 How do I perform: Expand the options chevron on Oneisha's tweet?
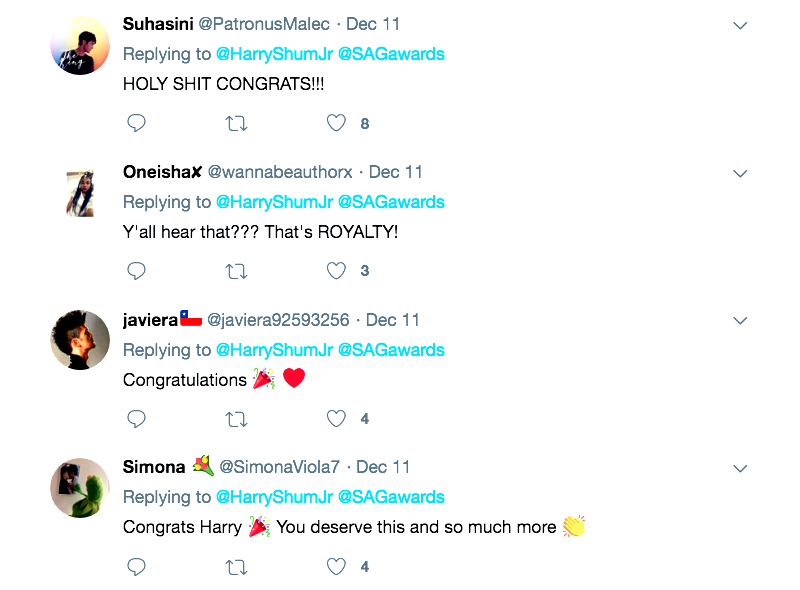click(x=740, y=173)
